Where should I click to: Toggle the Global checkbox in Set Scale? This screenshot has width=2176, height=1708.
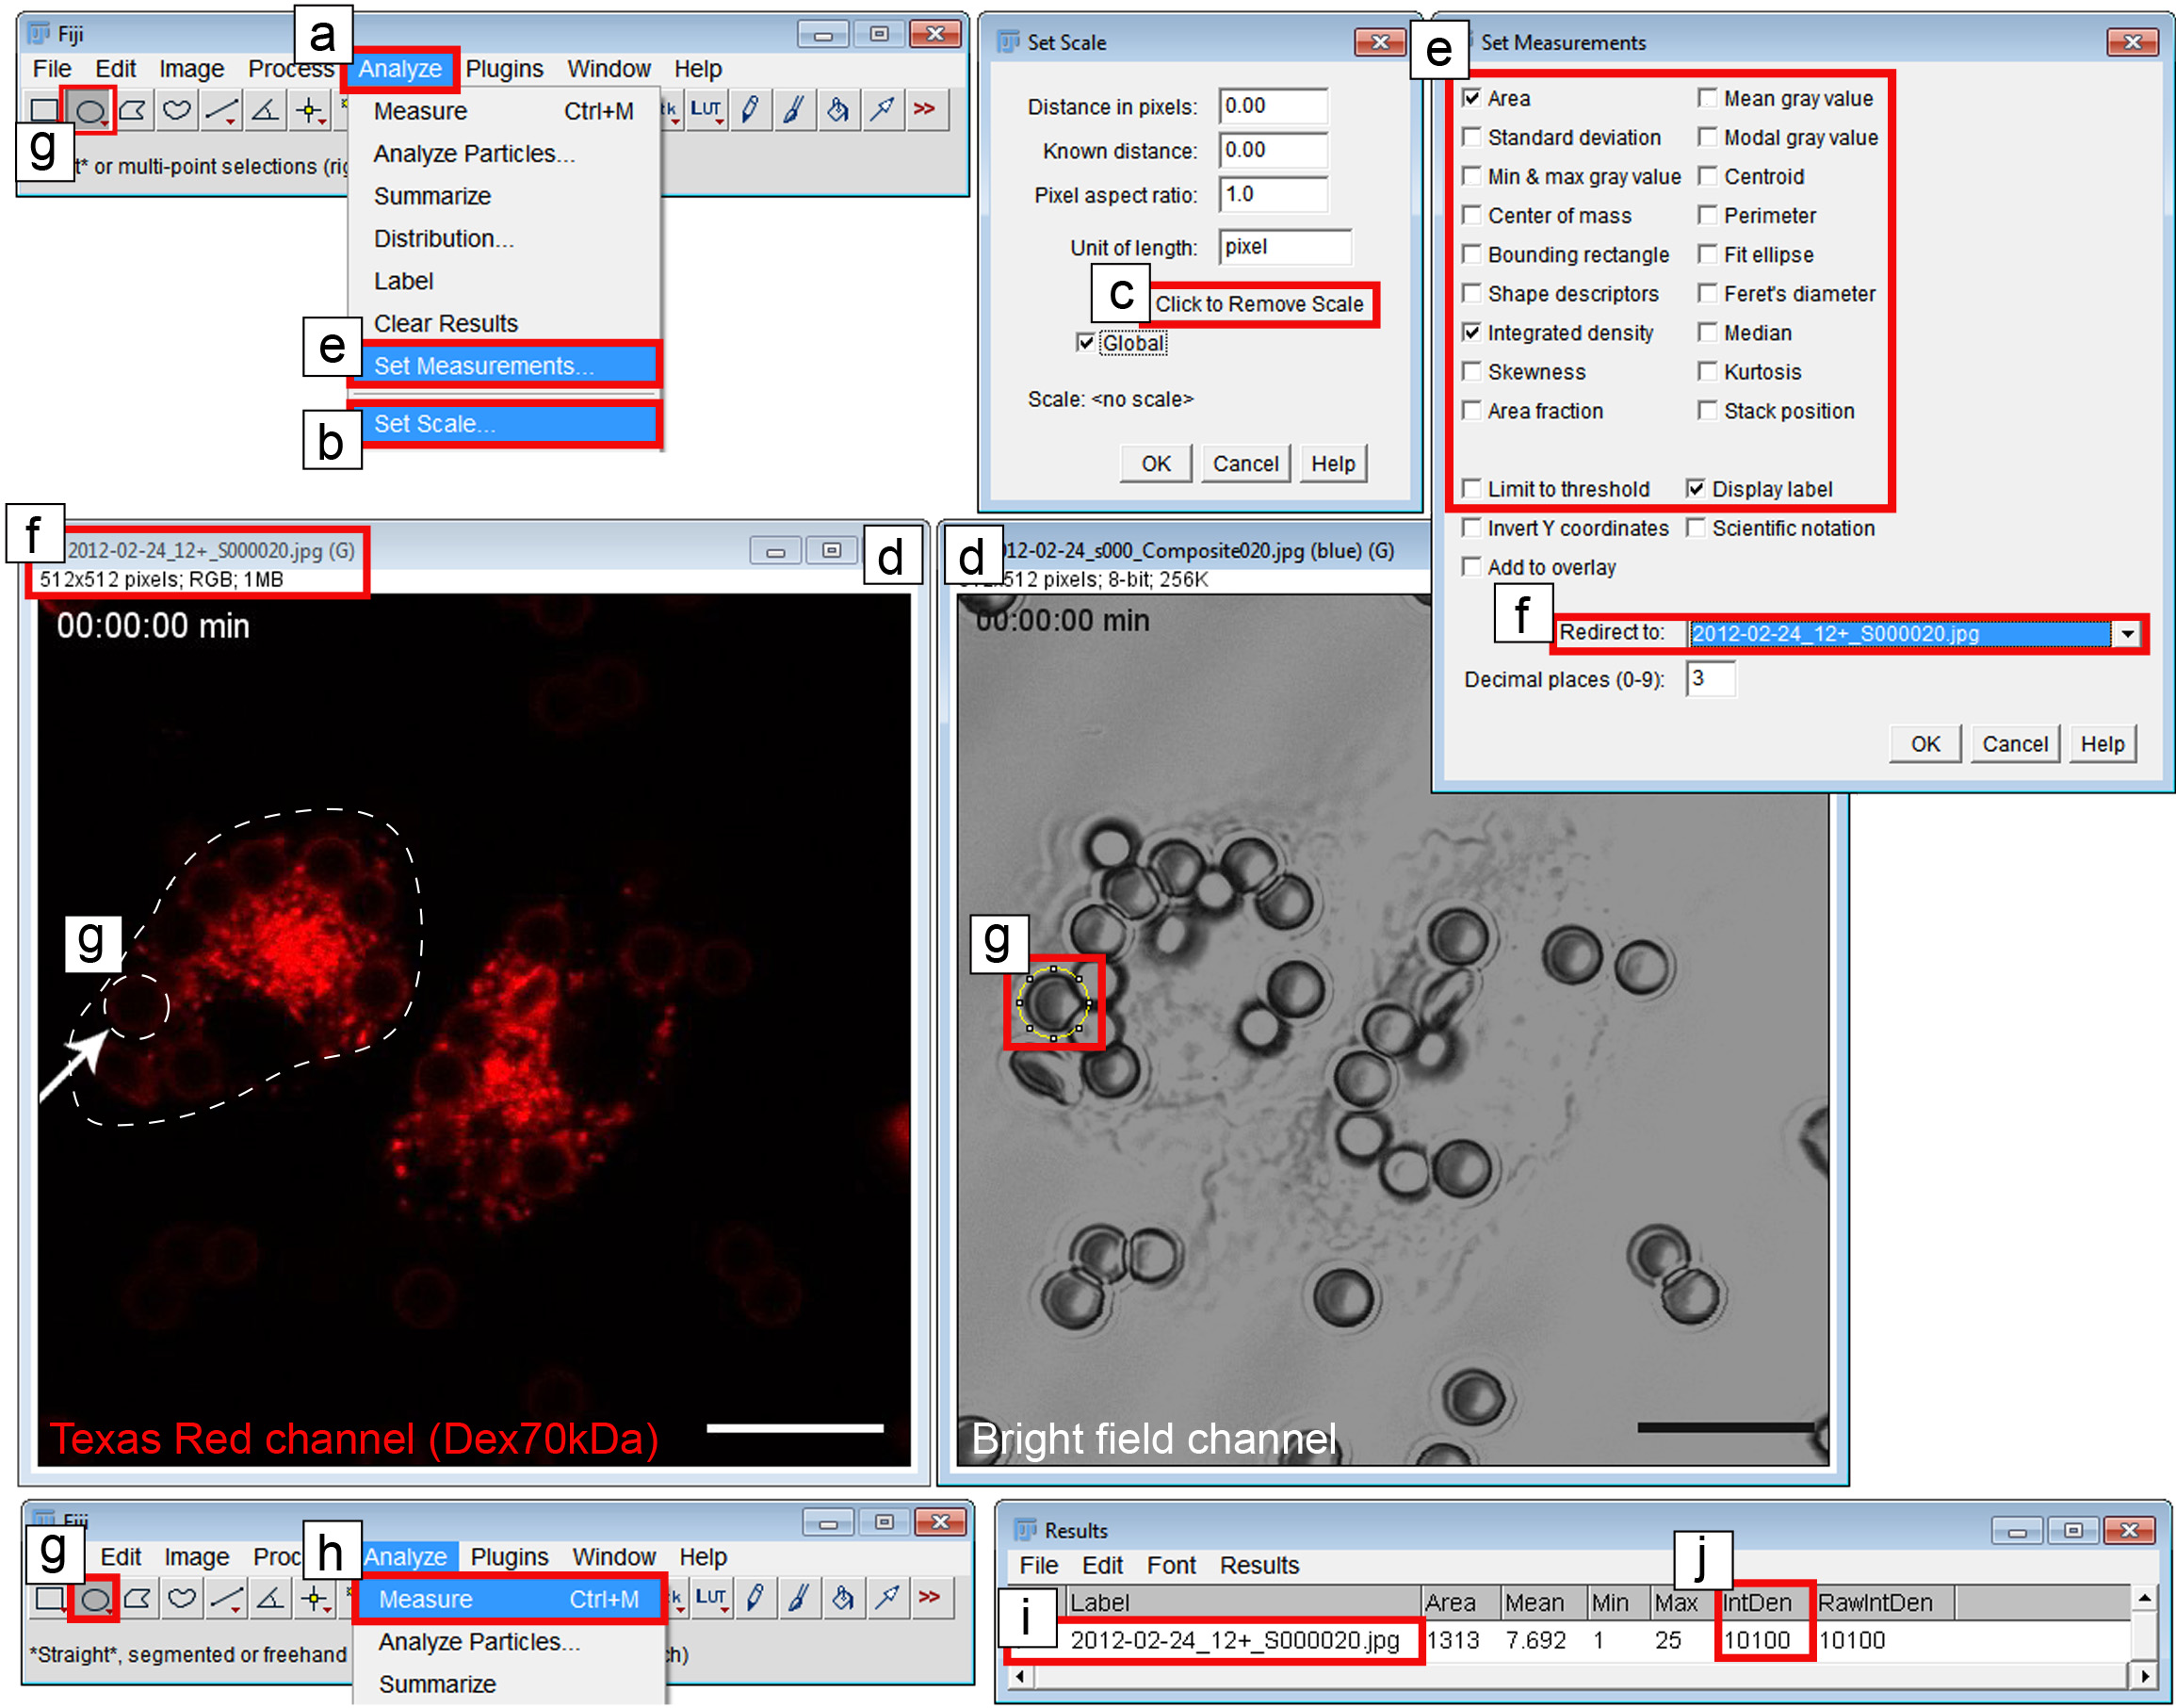click(x=1085, y=343)
